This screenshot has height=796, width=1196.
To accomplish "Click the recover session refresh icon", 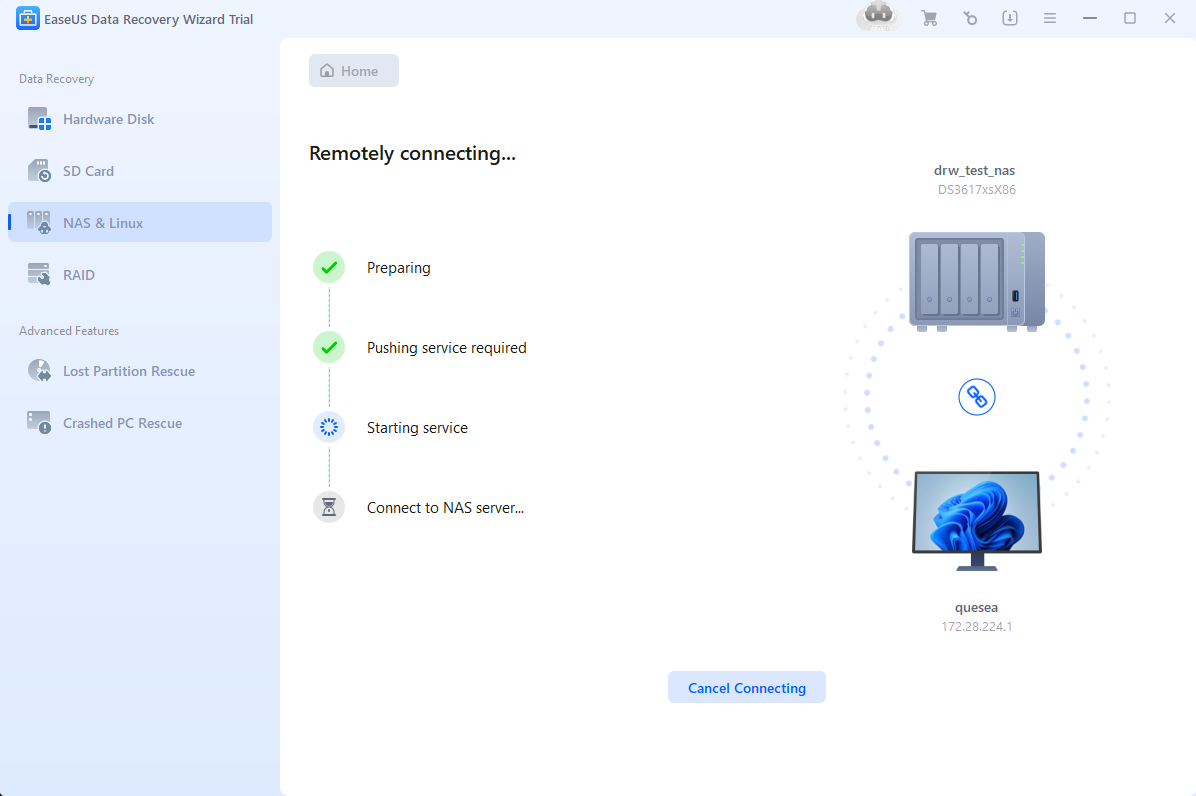I will [x=969, y=18].
